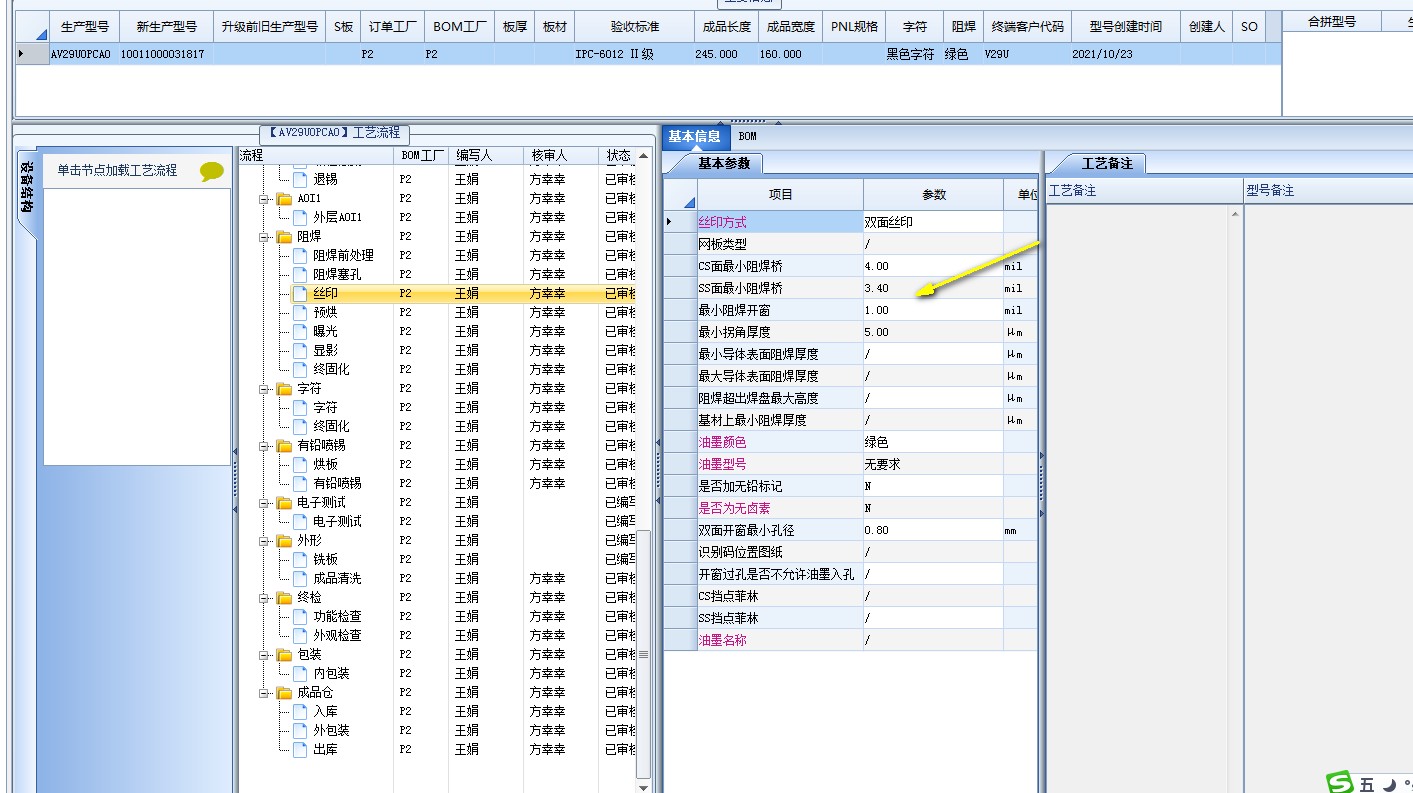Screen dimensions: 1413x793
Task: Click the 油墨颜色 value 绿色
Action: (x=933, y=442)
